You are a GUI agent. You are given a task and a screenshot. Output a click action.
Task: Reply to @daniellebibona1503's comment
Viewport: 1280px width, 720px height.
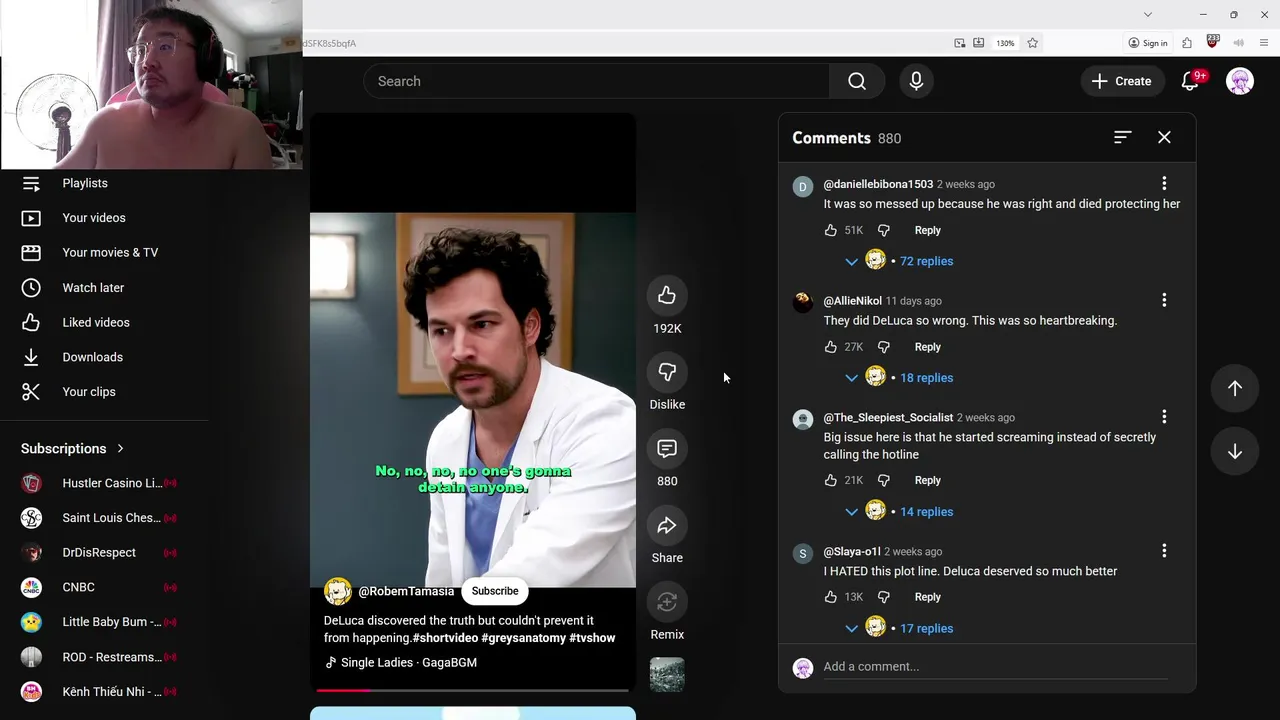[927, 230]
